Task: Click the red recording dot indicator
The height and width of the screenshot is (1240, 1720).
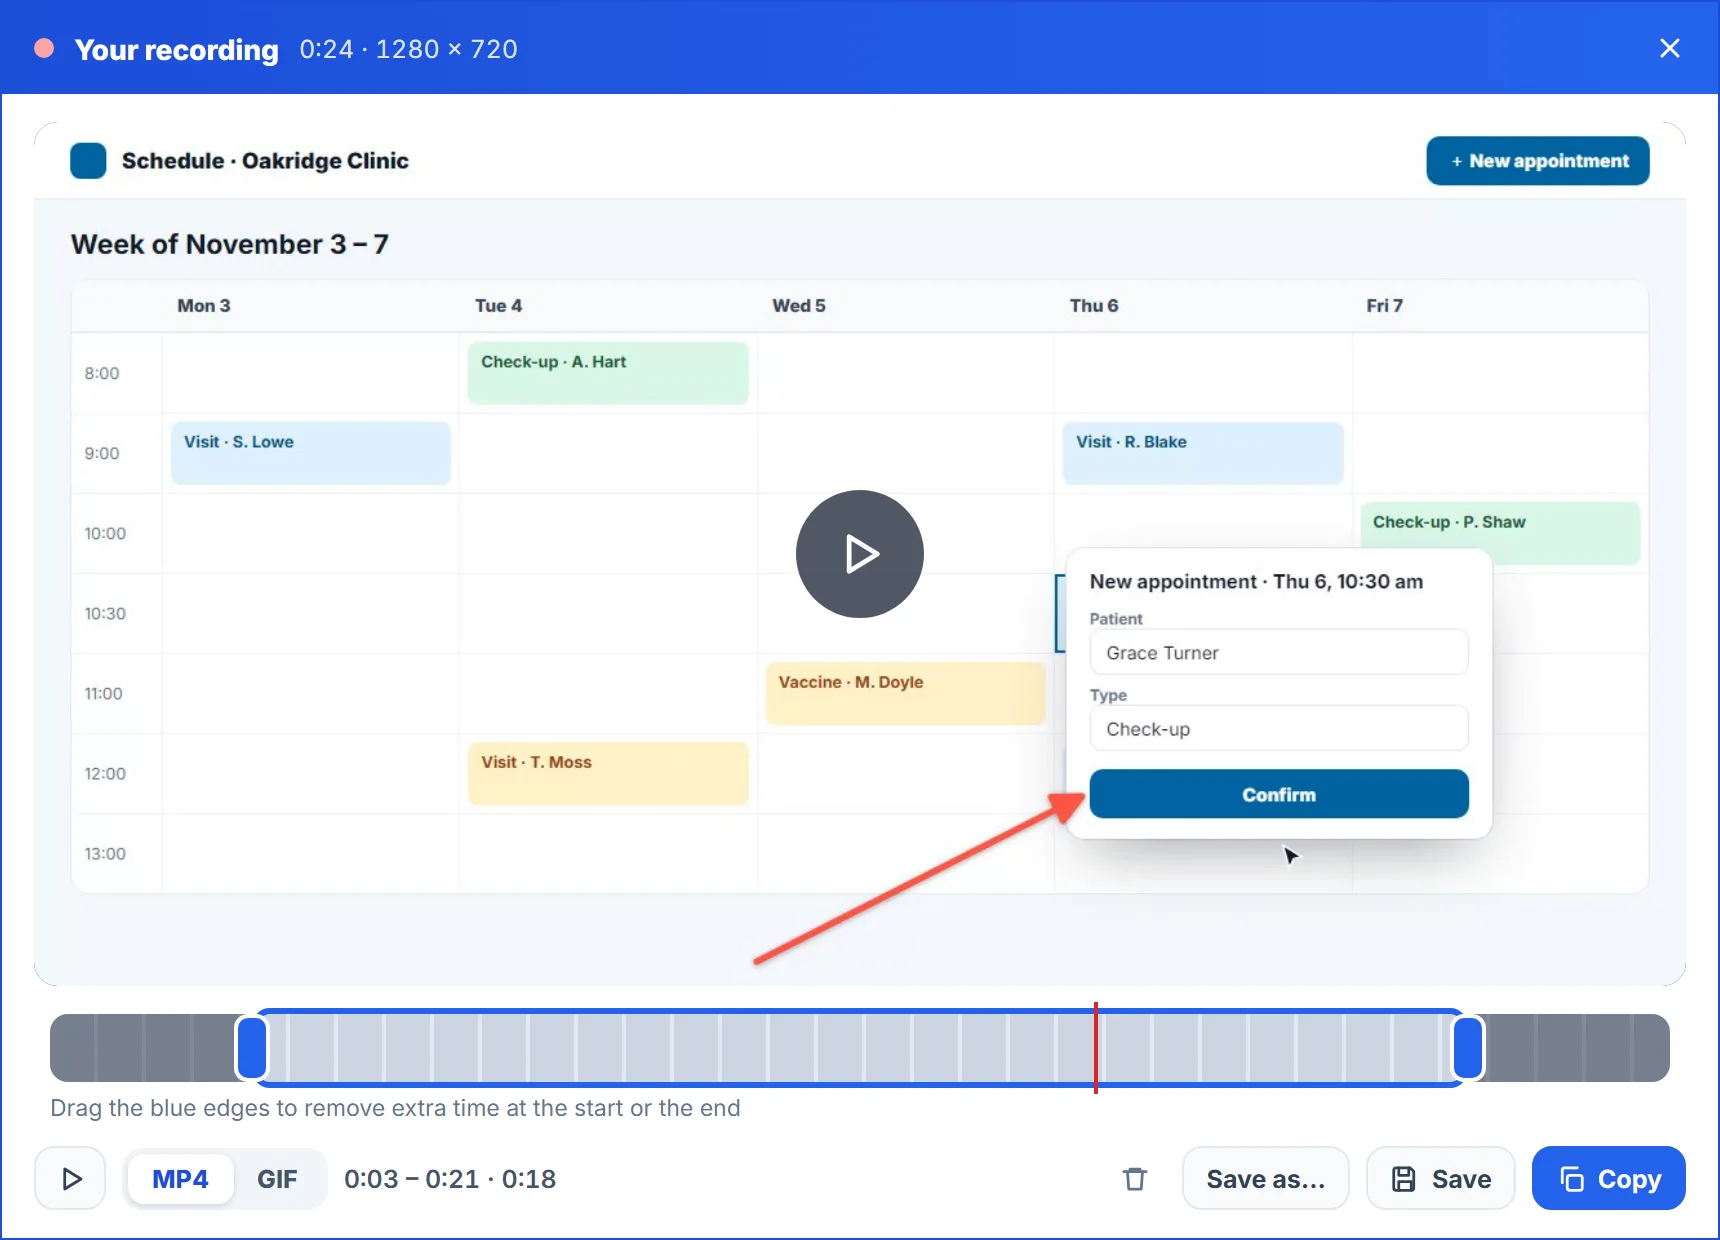Action: (x=44, y=49)
